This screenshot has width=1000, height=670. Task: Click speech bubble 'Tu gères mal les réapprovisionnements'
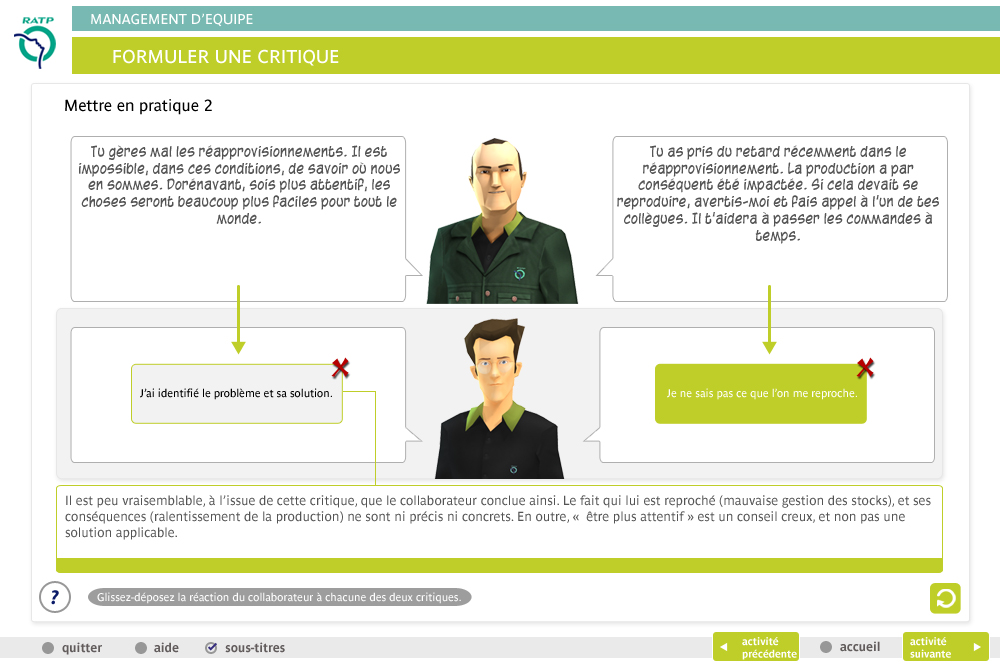(x=238, y=219)
